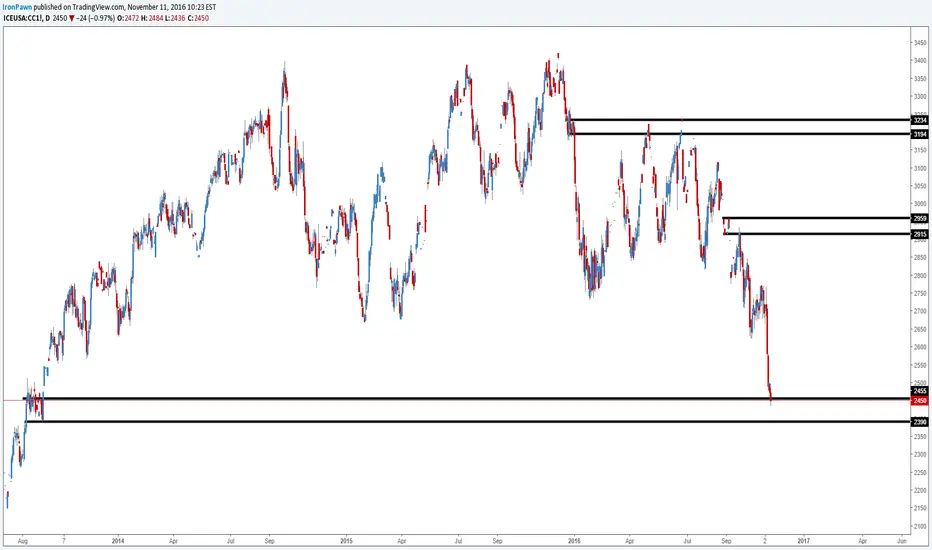Click the 3000 price axis tick

pyautogui.click(x=920, y=204)
